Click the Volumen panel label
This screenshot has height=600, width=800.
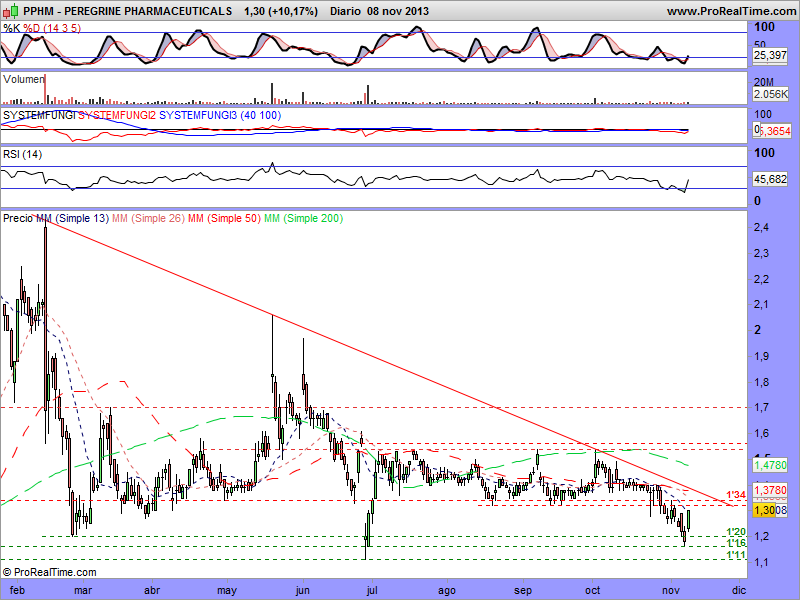pos(23,79)
